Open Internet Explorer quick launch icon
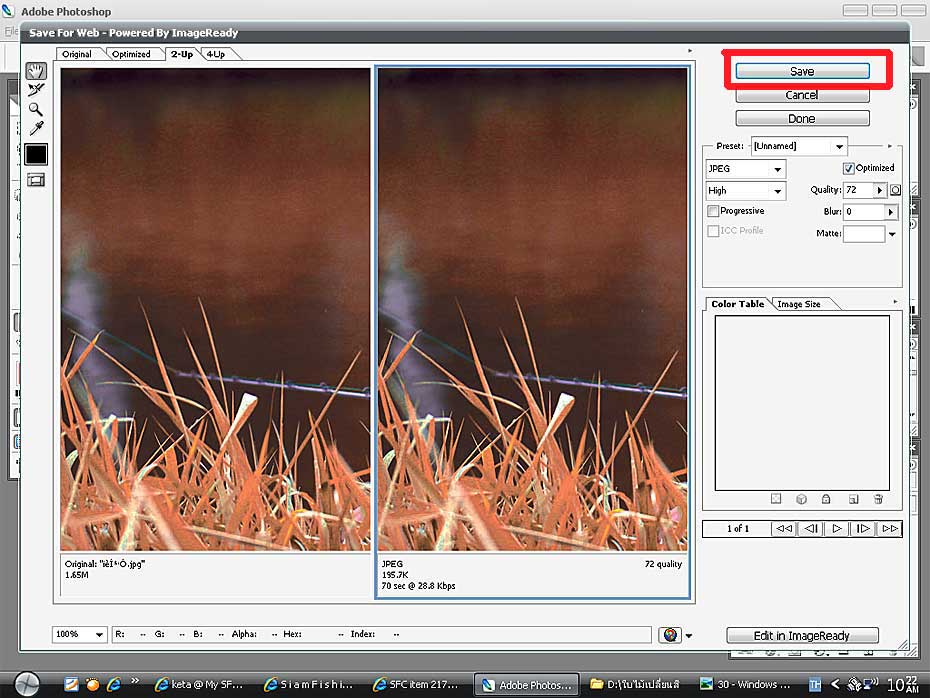 coord(113,684)
